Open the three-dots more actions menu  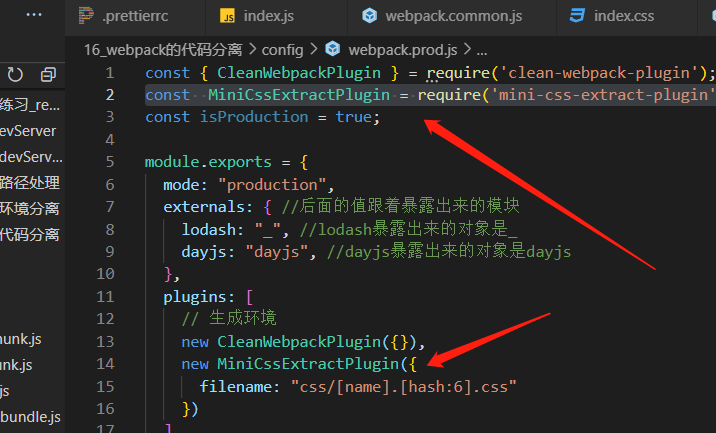click(x=34, y=15)
